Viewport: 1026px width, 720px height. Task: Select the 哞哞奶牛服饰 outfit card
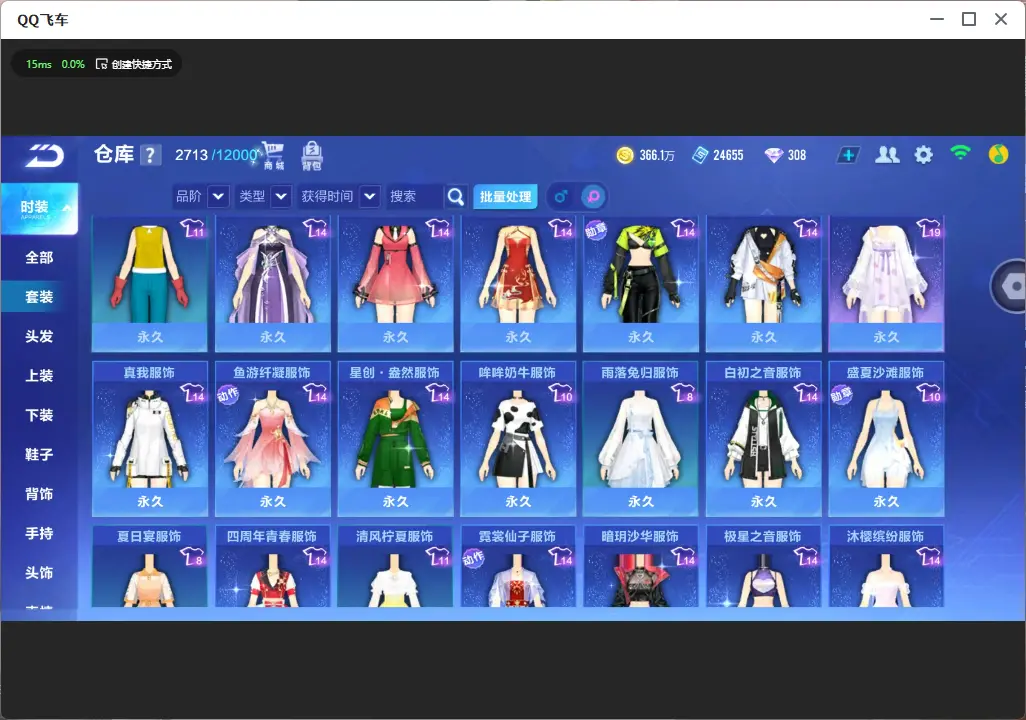[518, 439]
